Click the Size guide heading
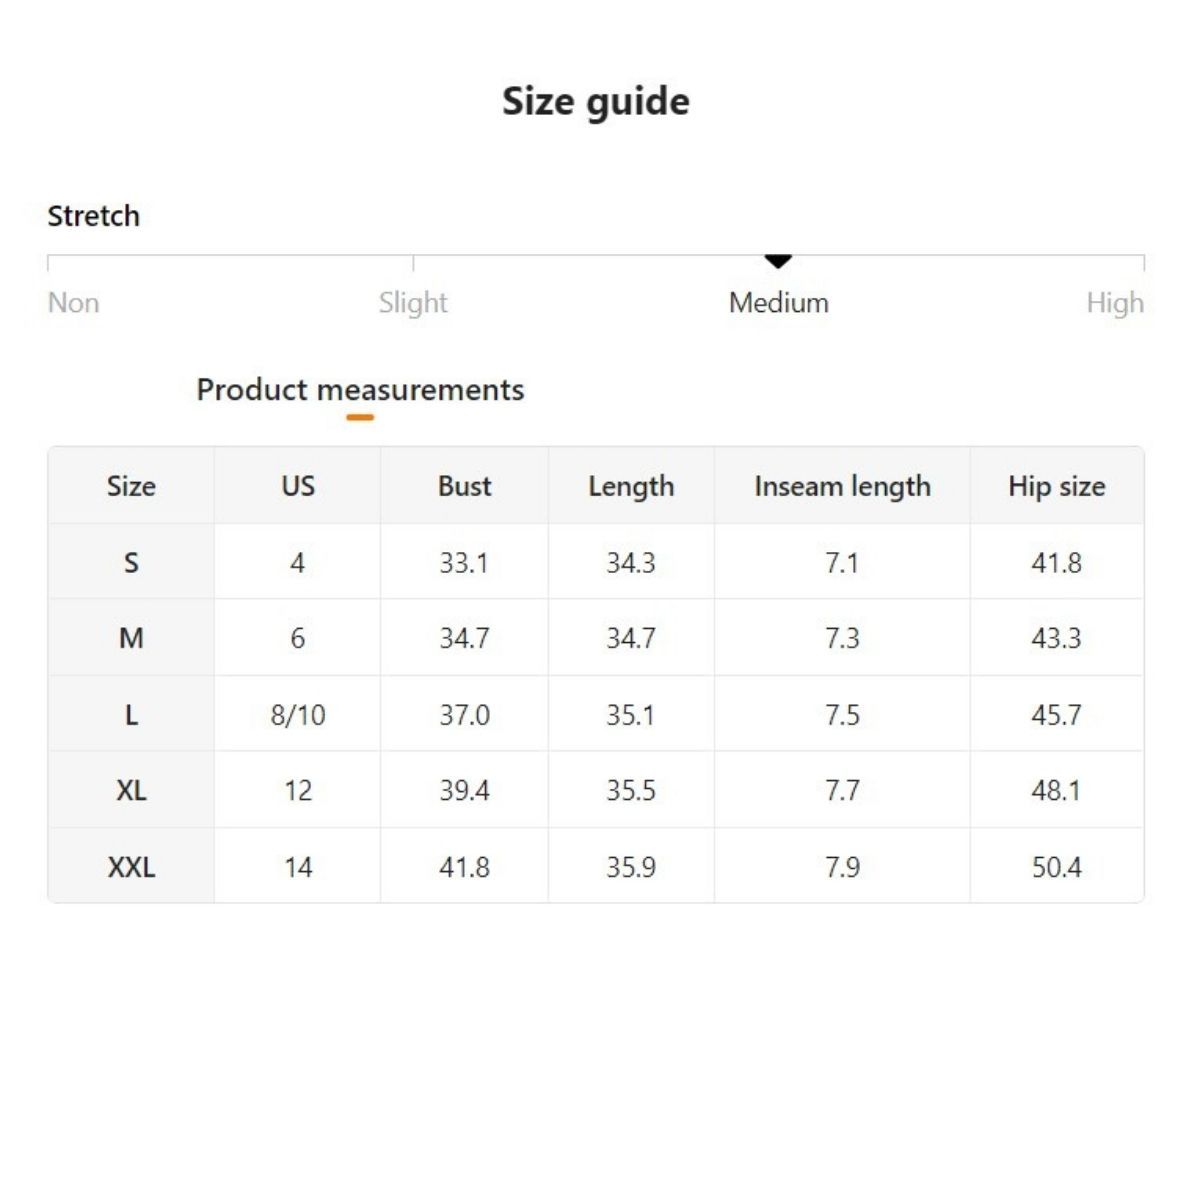Image resolution: width=1200 pixels, height=1200 pixels. tap(596, 101)
